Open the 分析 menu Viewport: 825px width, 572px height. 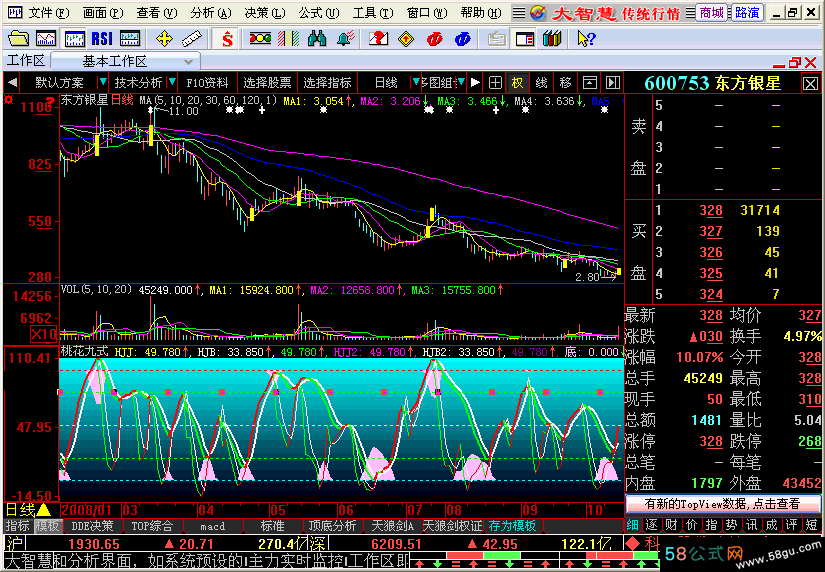coord(210,13)
